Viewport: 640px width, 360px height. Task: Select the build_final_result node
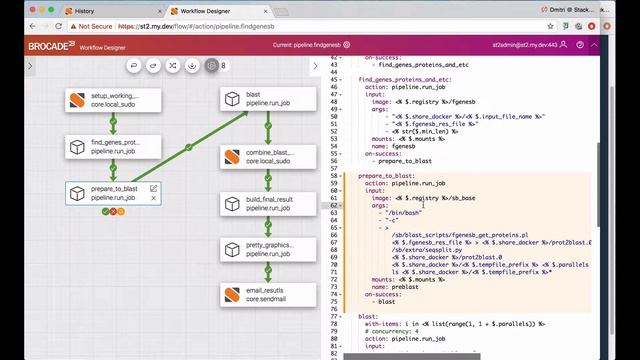(x=268, y=204)
